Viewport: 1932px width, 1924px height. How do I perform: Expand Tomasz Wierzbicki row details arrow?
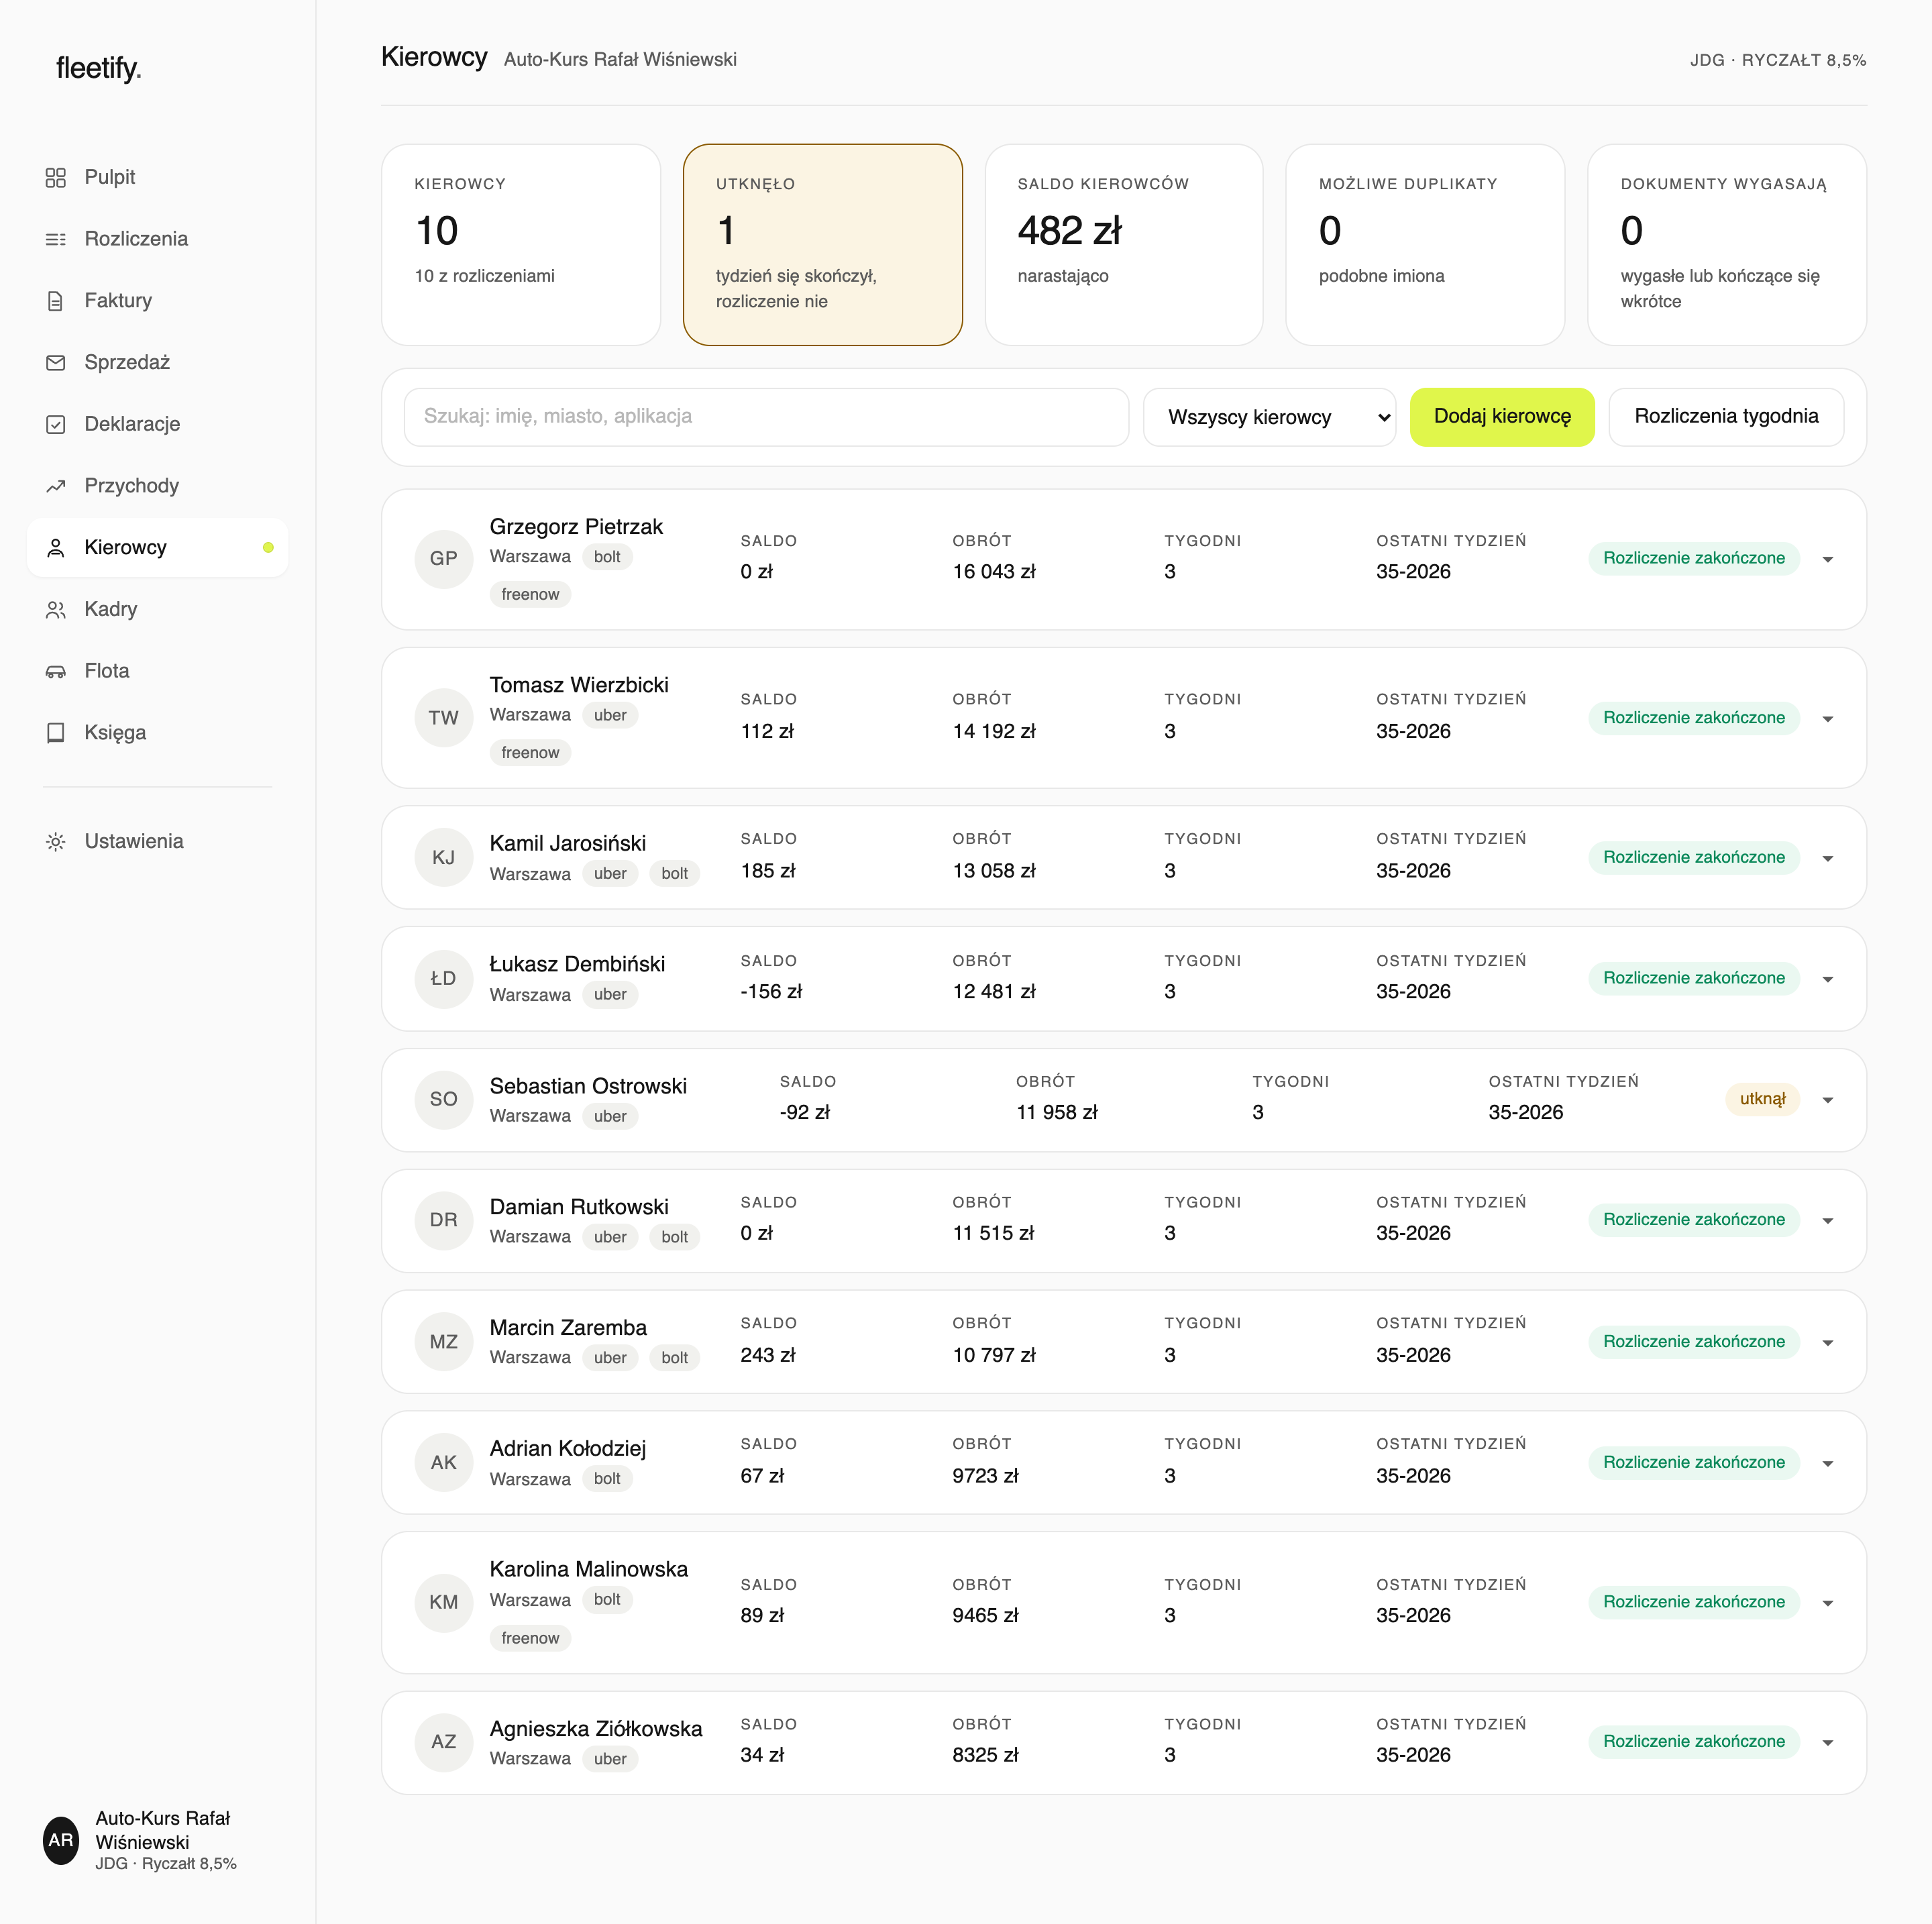click(x=1827, y=719)
